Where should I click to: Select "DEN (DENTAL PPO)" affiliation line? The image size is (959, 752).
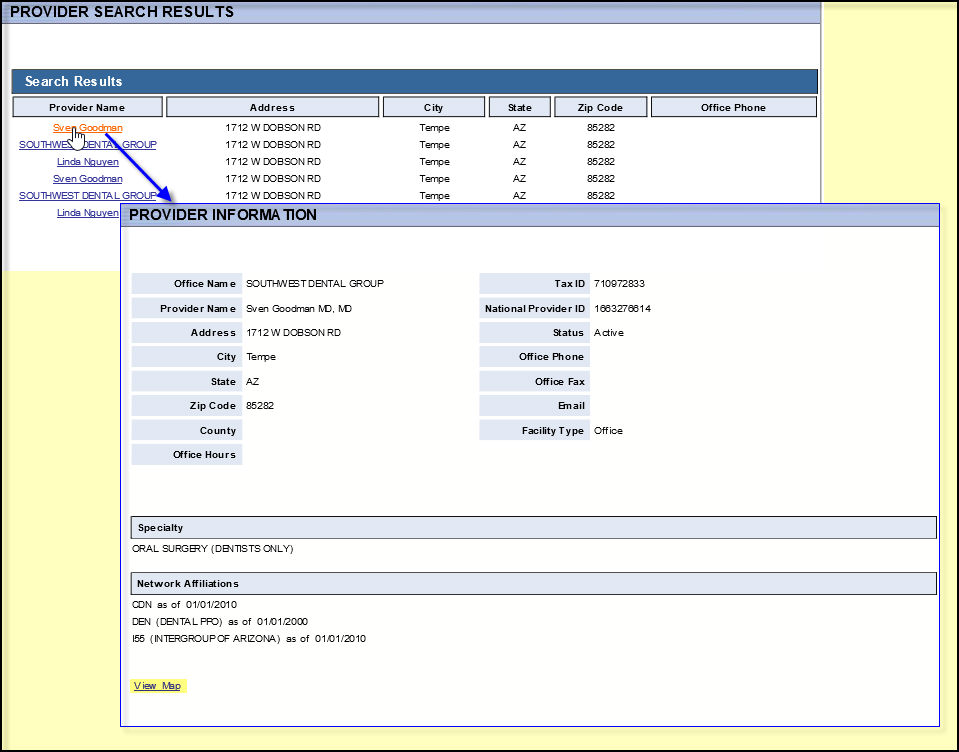coord(220,622)
